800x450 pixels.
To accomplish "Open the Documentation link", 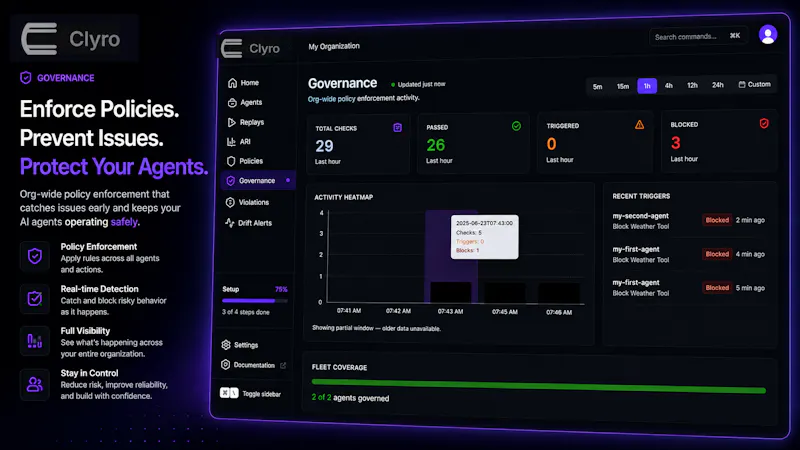I will pos(254,365).
